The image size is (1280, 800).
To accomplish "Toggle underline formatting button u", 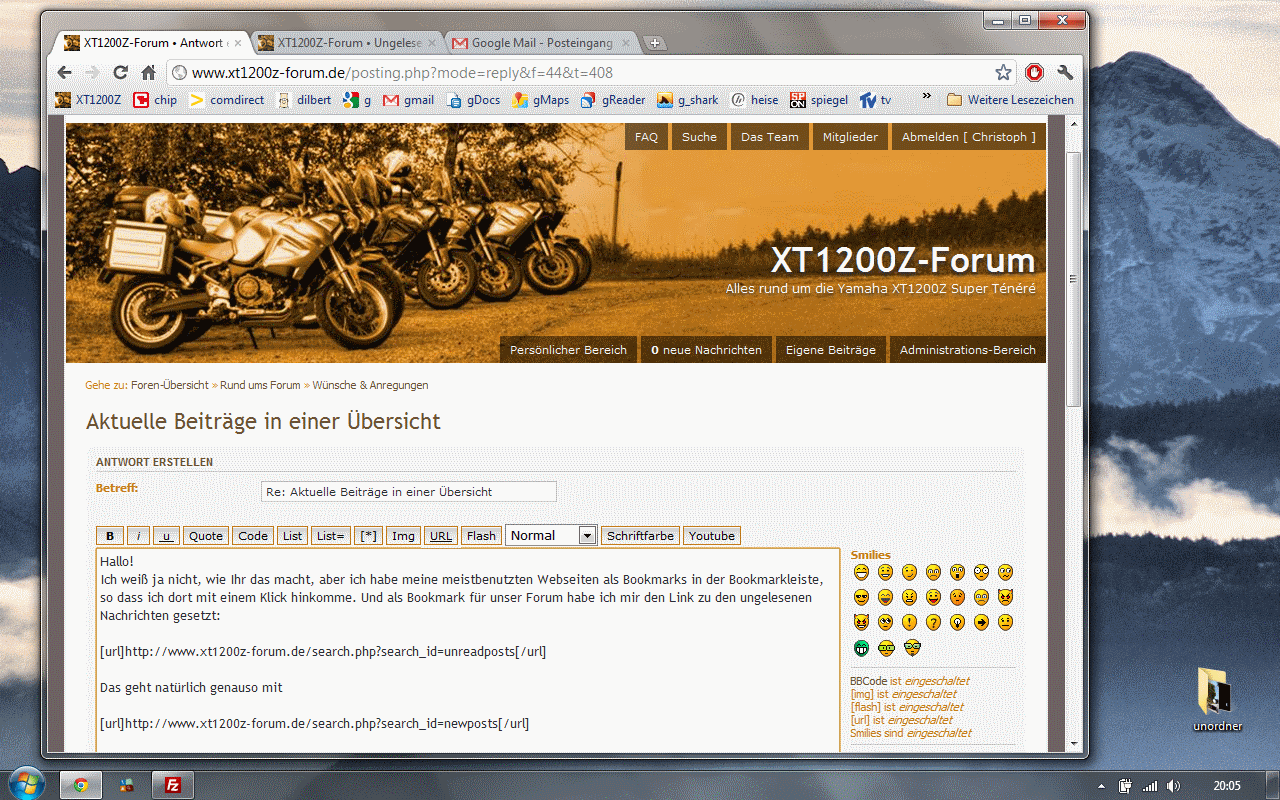I will pyautogui.click(x=167, y=536).
